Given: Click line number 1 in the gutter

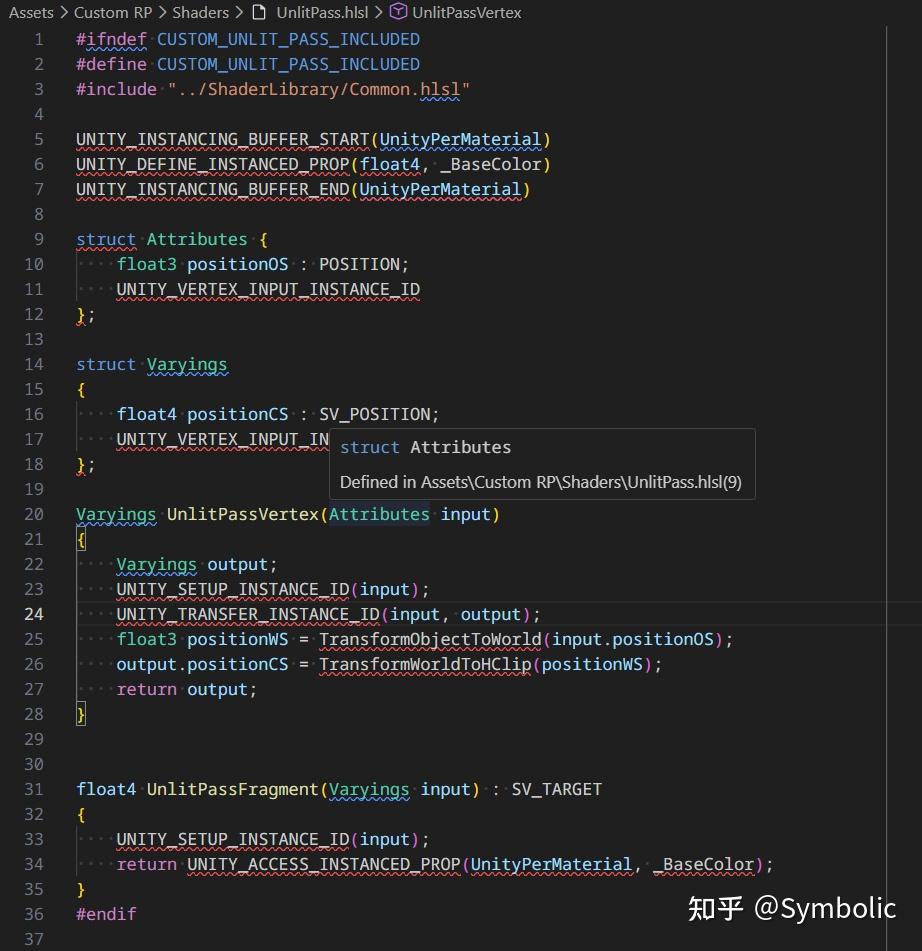Looking at the screenshot, I should click(39, 39).
